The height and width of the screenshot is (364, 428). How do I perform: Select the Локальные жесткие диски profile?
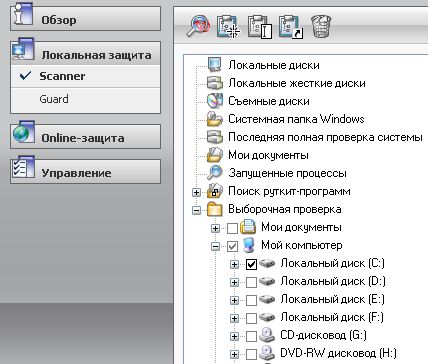pyautogui.click(x=297, y=83)
